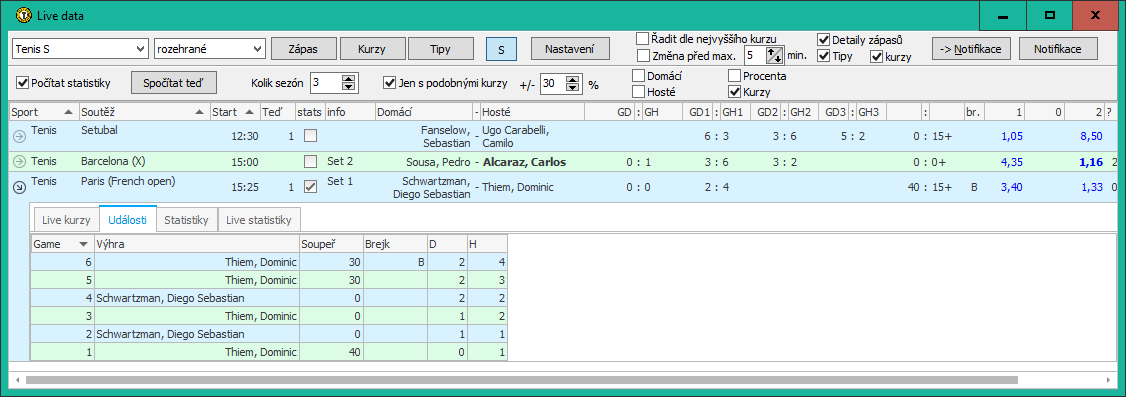Click the minutes stepper next to Změna před max.
The width and height of the screenshot is (1126, 397).
[x=775, y=55]
